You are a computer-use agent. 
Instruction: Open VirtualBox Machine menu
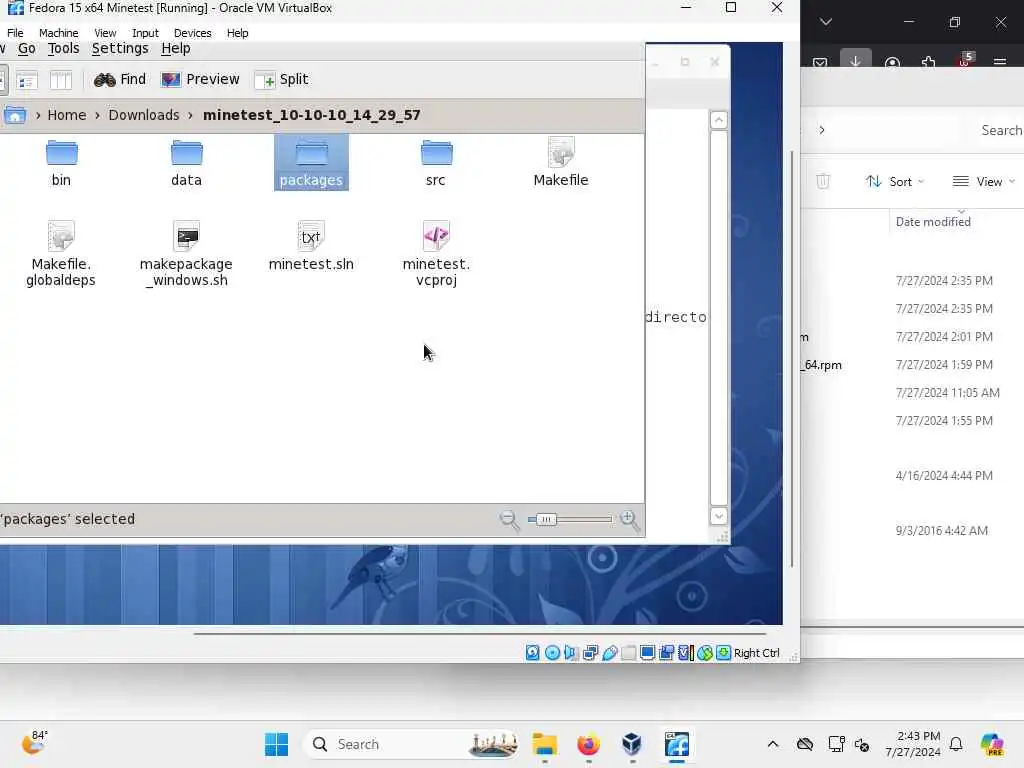[x=58, y=33]
